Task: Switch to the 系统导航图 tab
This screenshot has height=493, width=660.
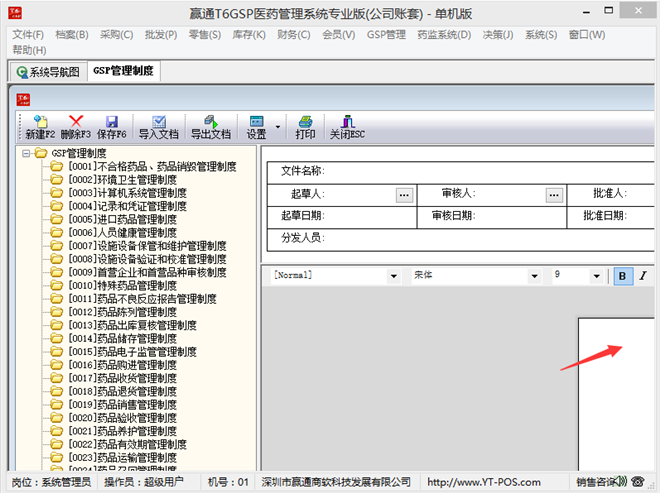Action: [47, 71]
